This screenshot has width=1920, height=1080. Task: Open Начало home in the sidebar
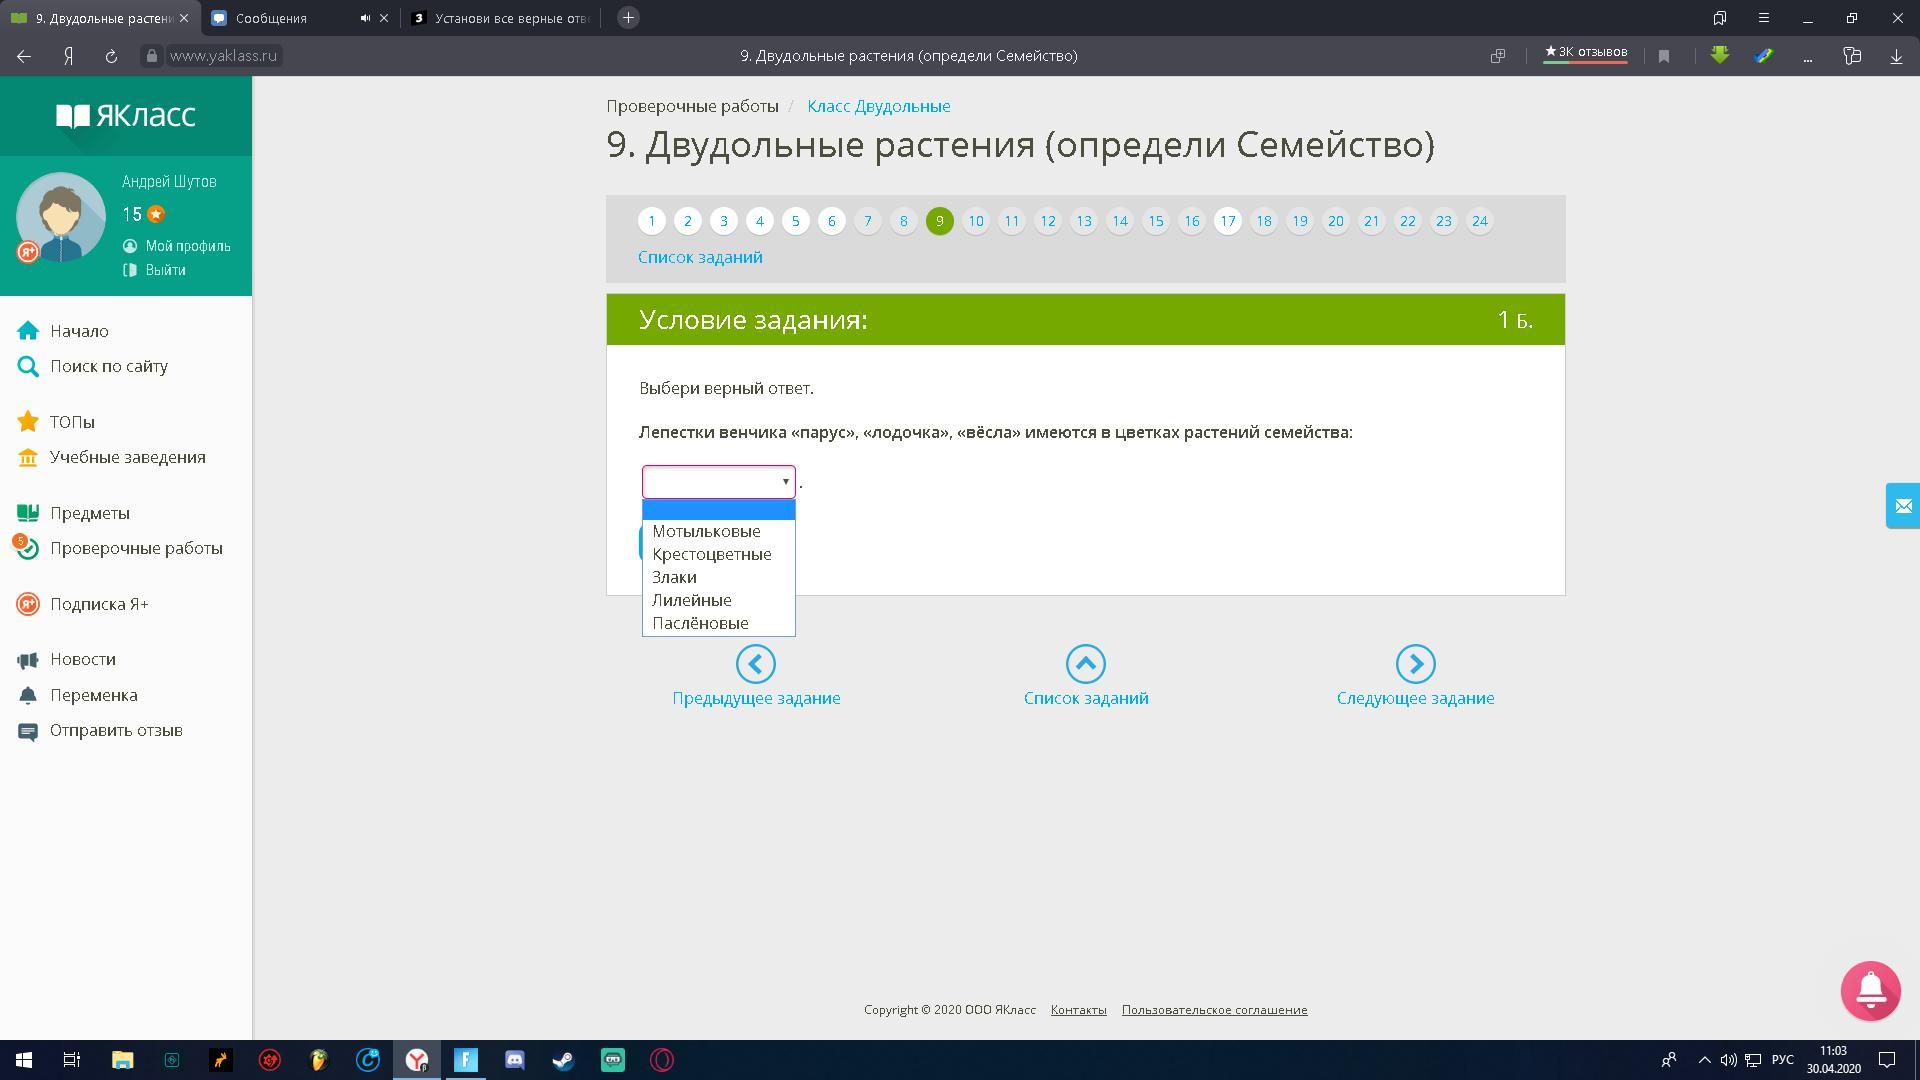click(x=79, y=331)
